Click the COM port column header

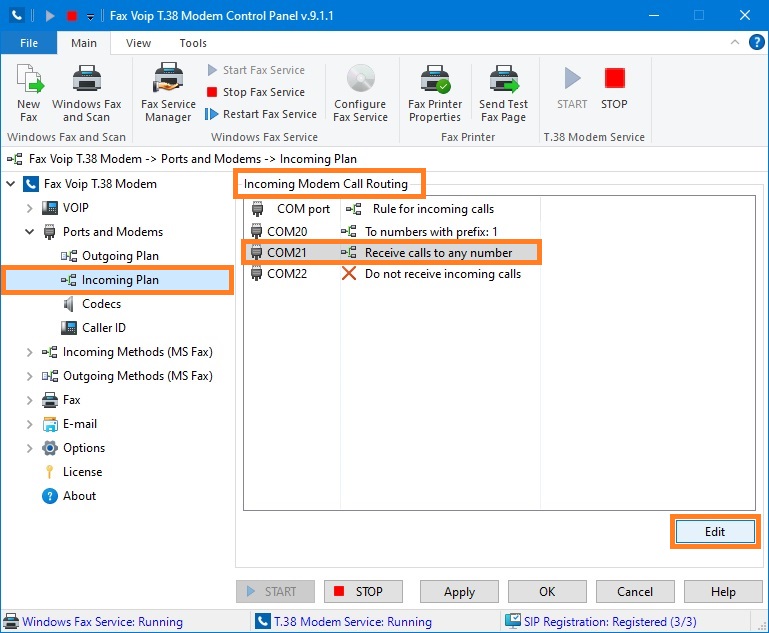click(292, 209)
